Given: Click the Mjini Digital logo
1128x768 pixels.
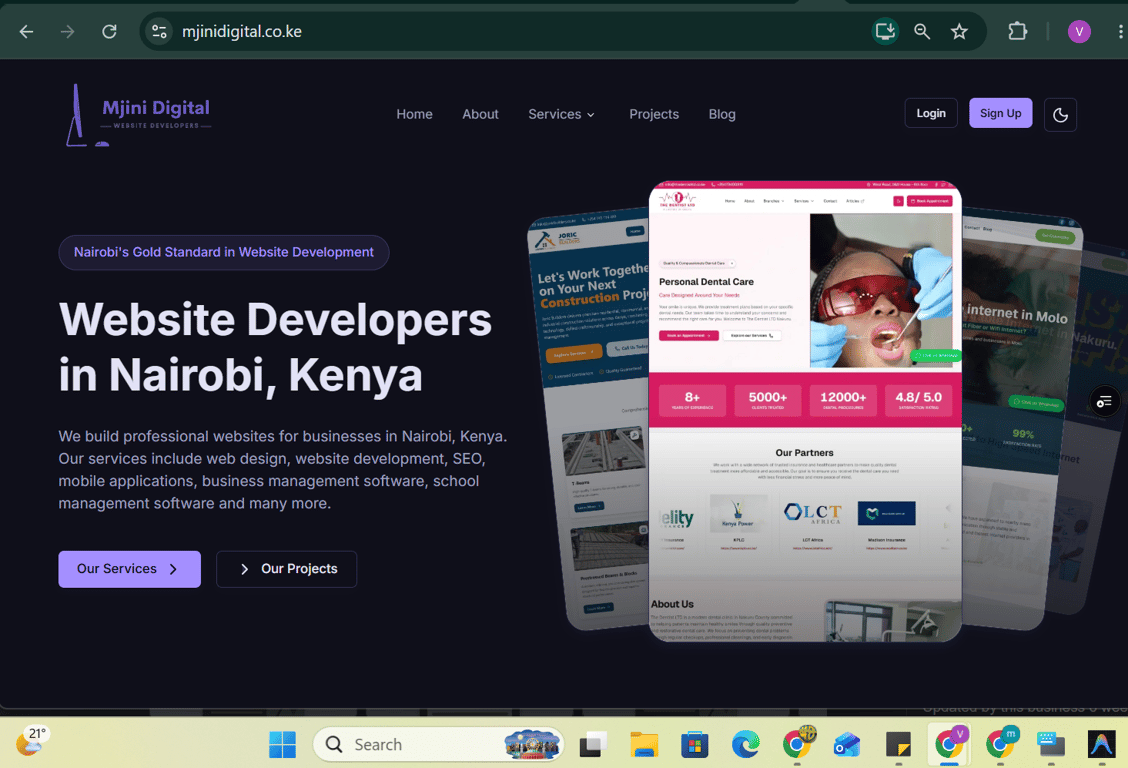Looking at the screenshot, I should (x=137, y=115).
